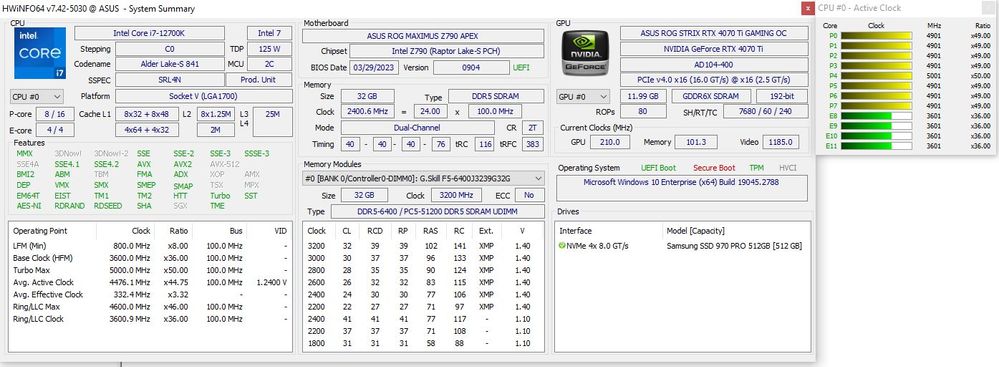Image resolution: width=999 pixels, height=367 pixels.
Task: Click the green NVMe drive status icon
Action: (562, 245)
